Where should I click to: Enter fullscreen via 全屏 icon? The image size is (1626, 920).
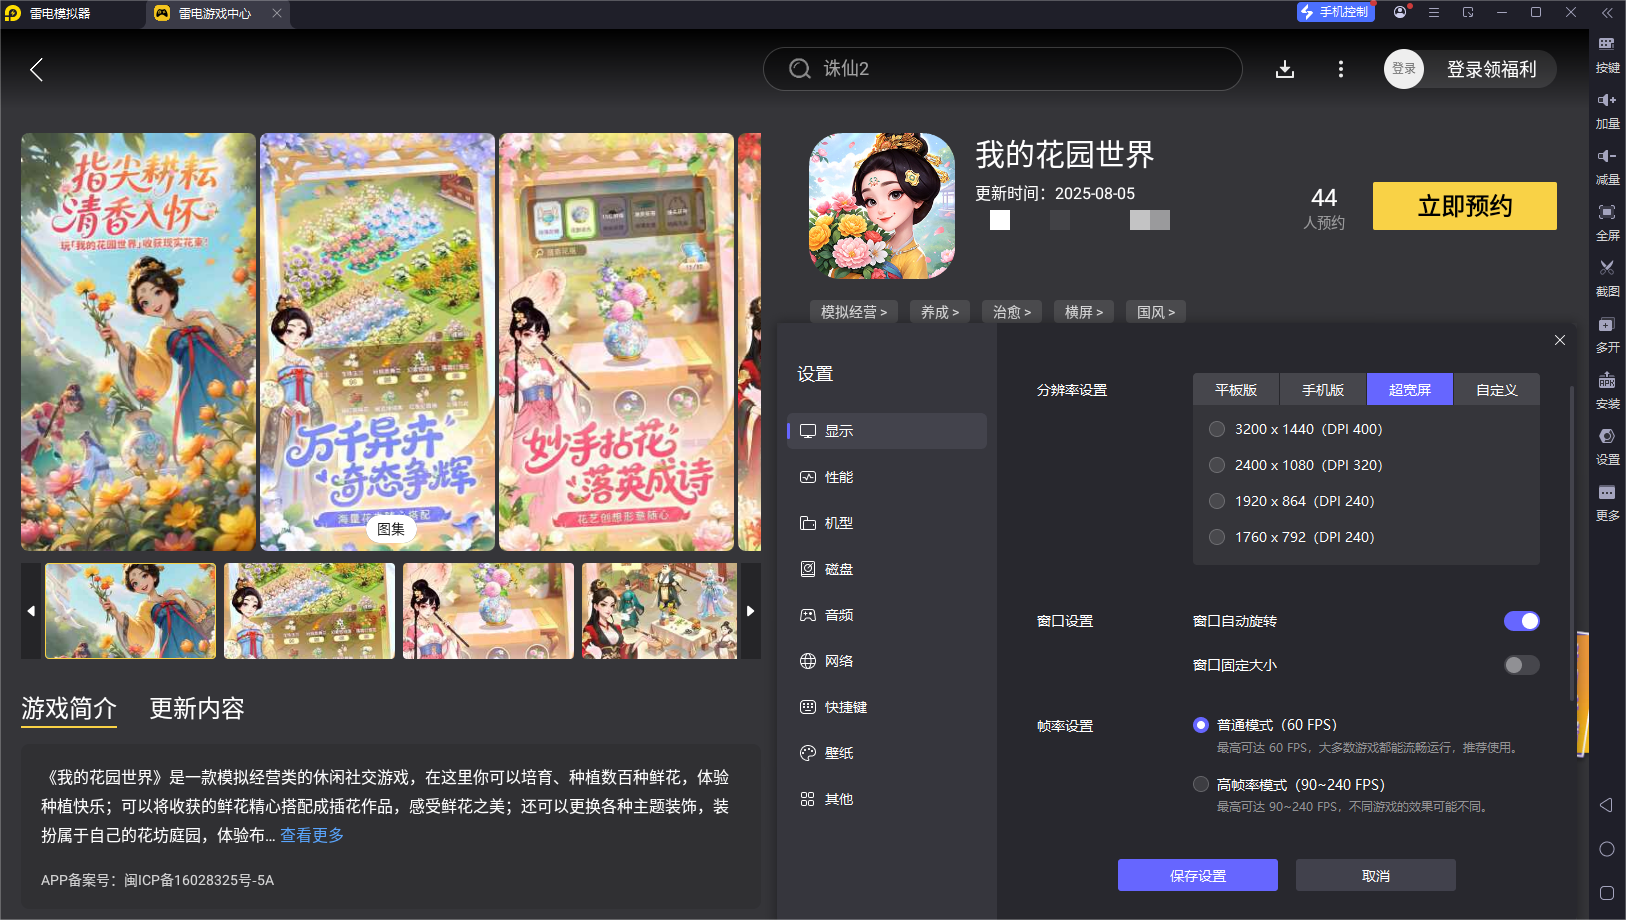click(1607, 222)
